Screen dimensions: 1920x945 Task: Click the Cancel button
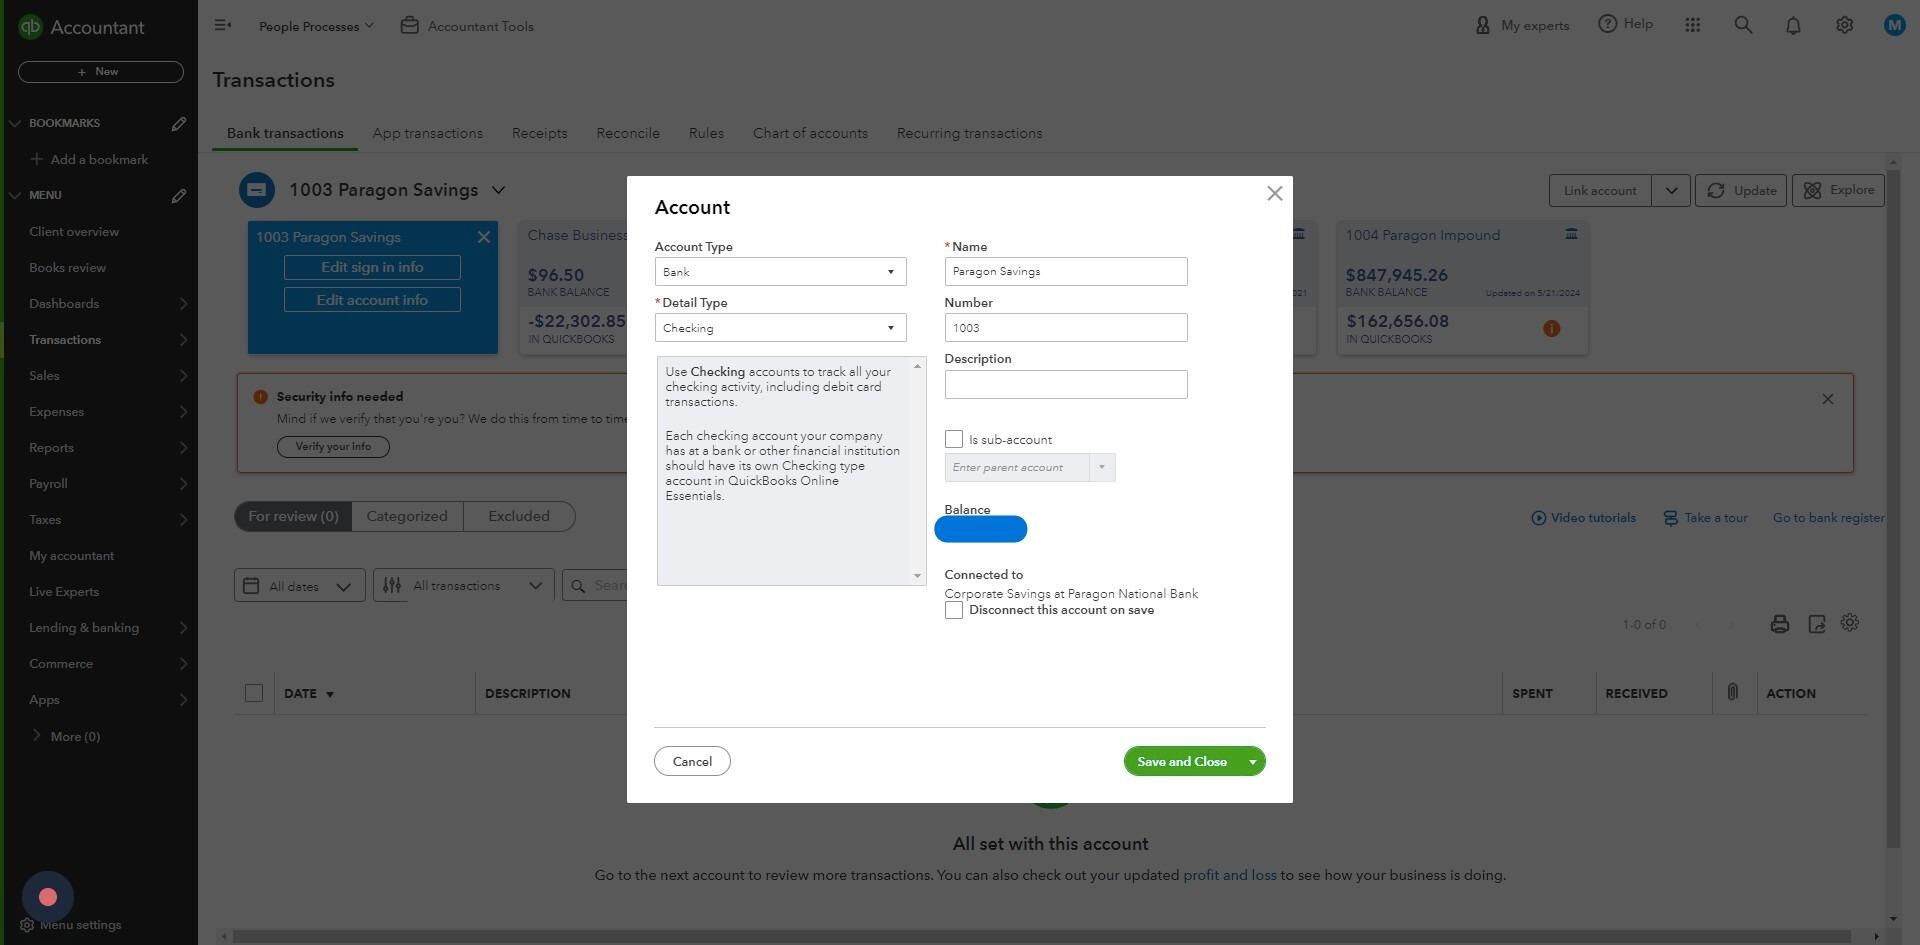[x=692, y=762]
